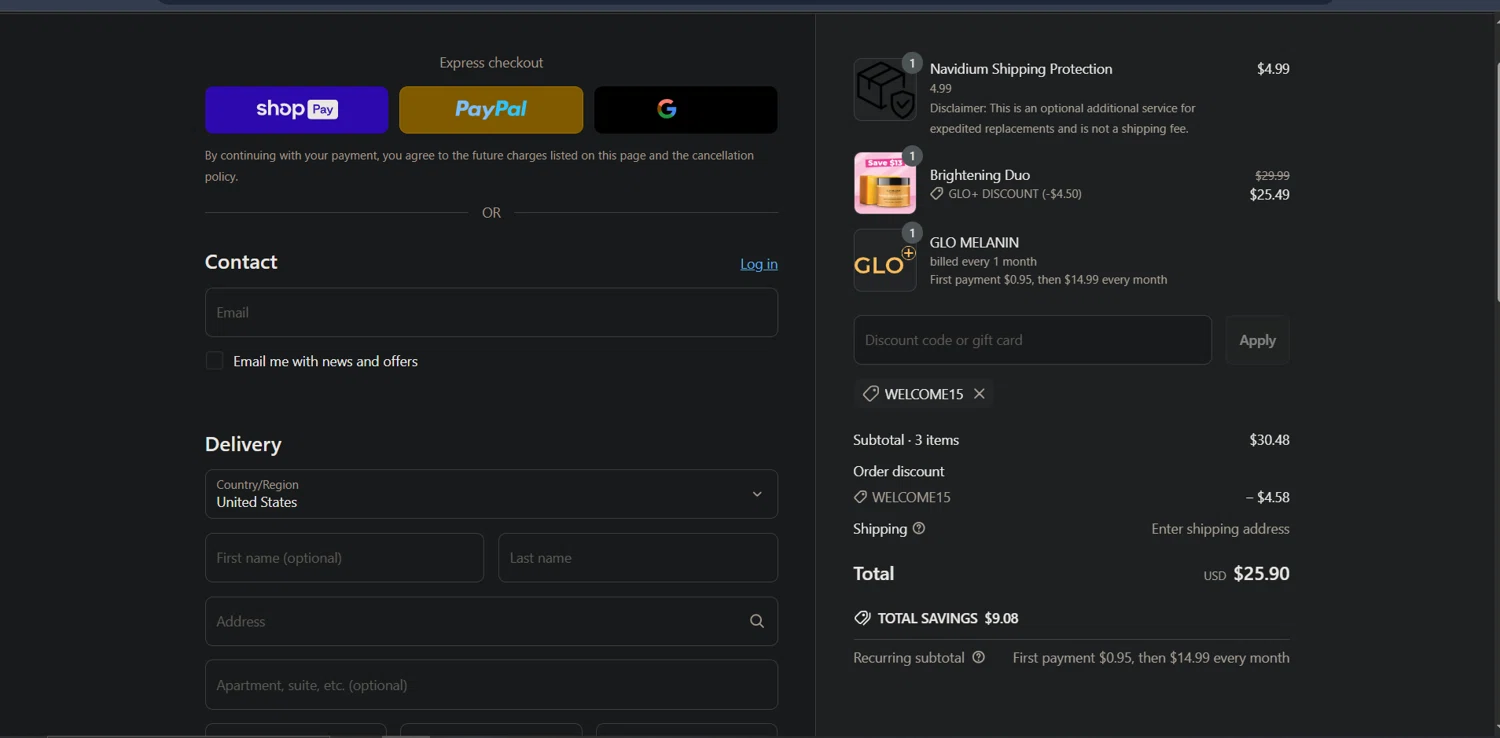Screen dimensions: 1500x738
Task: Pay with PayPal express button
Action: click(491, 109)
